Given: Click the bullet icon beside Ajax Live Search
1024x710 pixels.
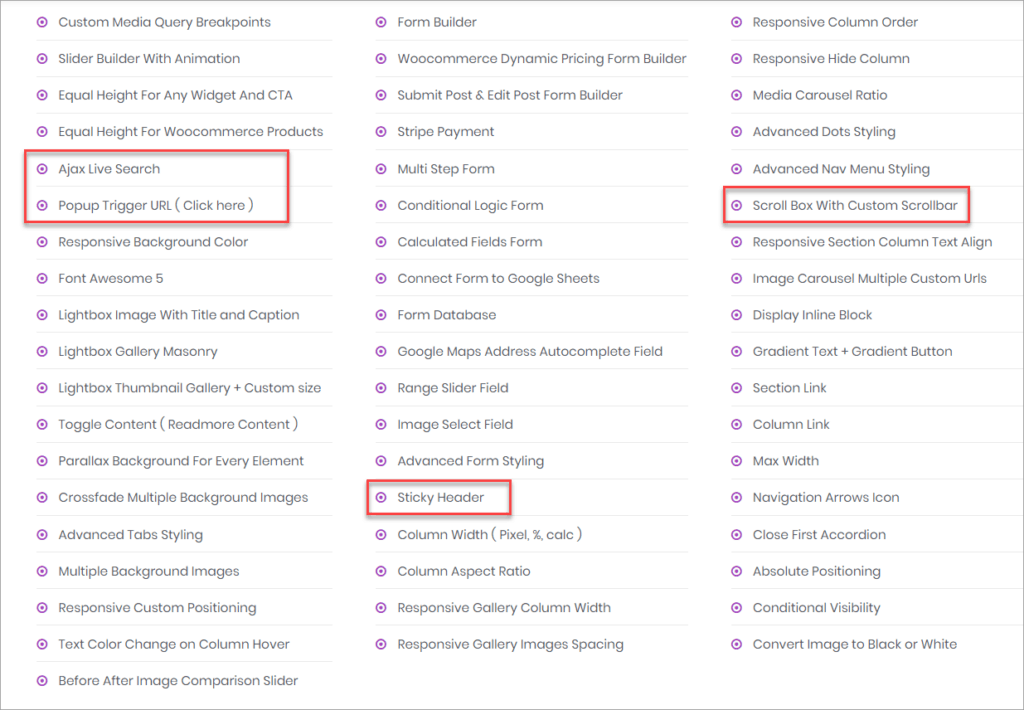Looking at the screenshot, I should [42, 169].
